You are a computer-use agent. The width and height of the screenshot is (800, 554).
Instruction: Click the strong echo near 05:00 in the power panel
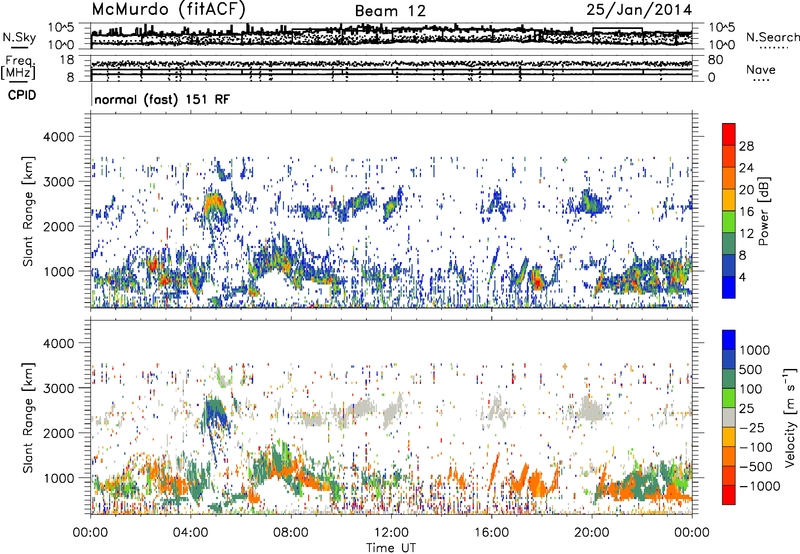[x=213, y=204]
